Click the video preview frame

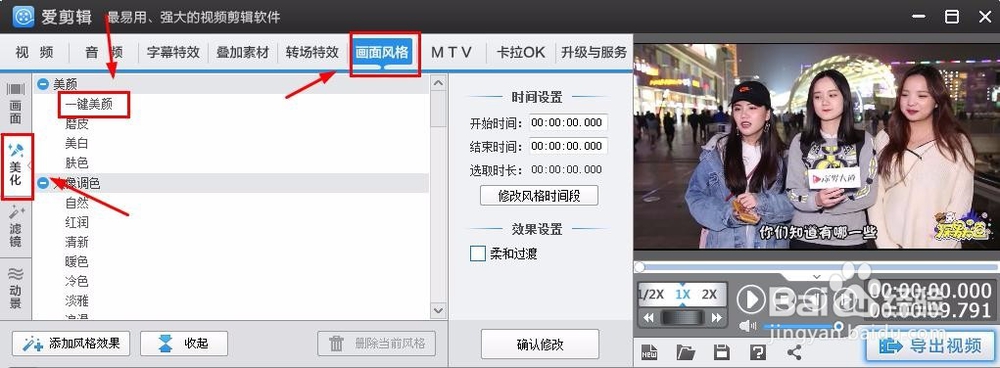pos(816,147)
